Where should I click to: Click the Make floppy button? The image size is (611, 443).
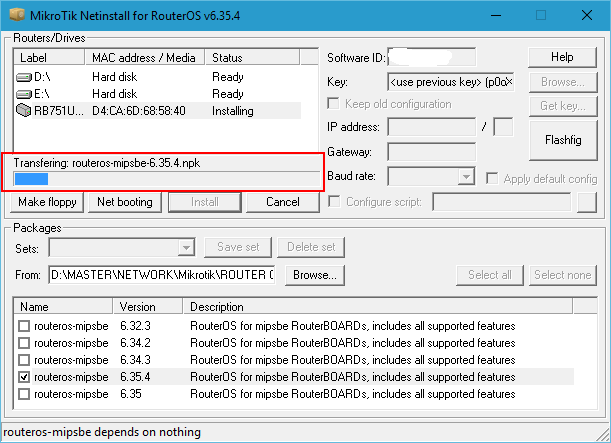47,202
